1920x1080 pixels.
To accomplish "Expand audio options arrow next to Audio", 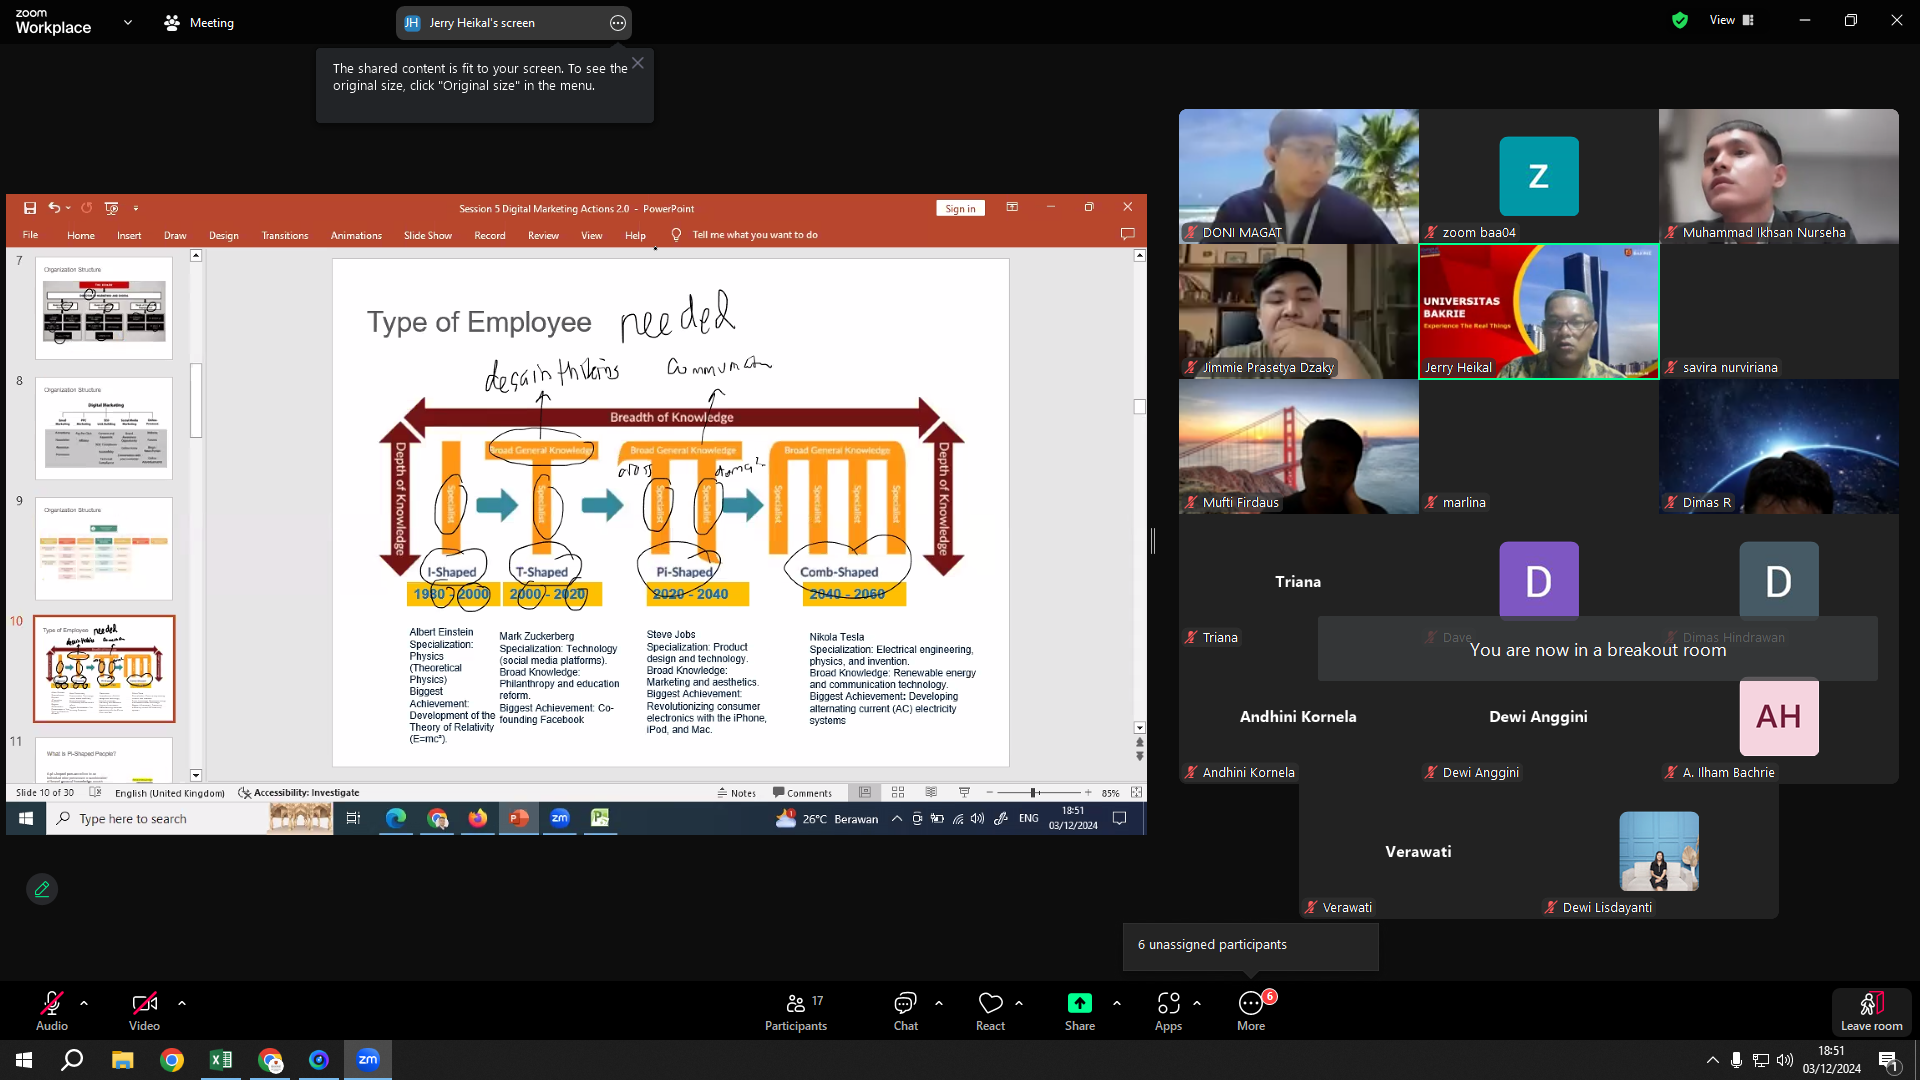I will [x=84, y=1003].
